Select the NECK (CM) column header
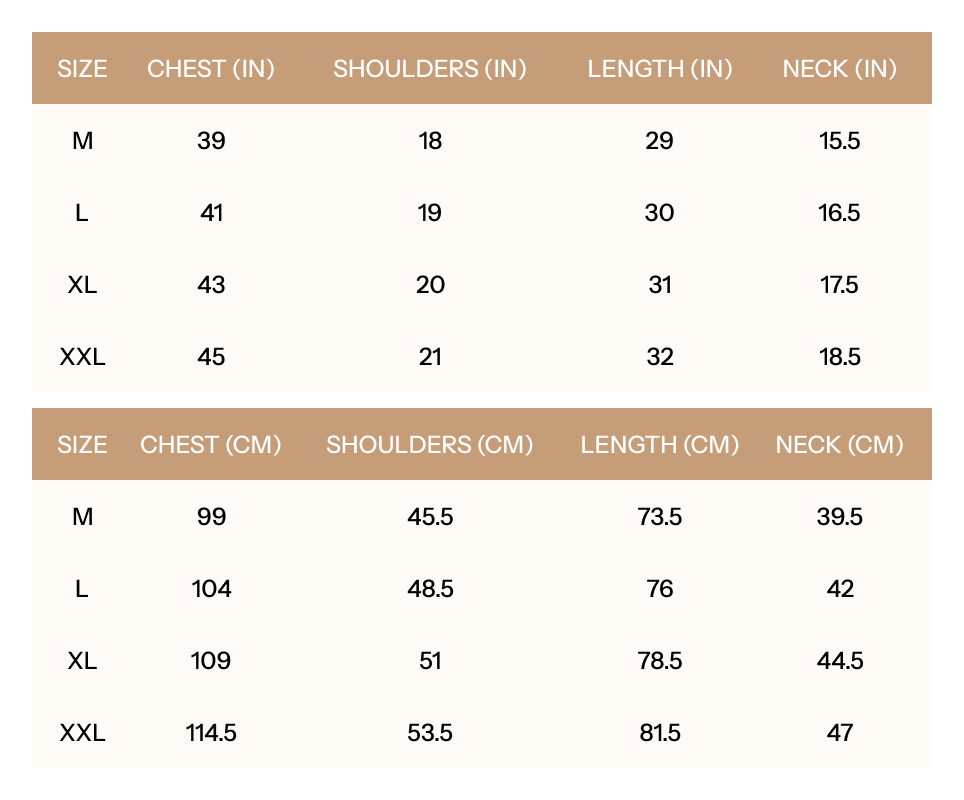Screen dimensions: 964x800 click(839, 445)
